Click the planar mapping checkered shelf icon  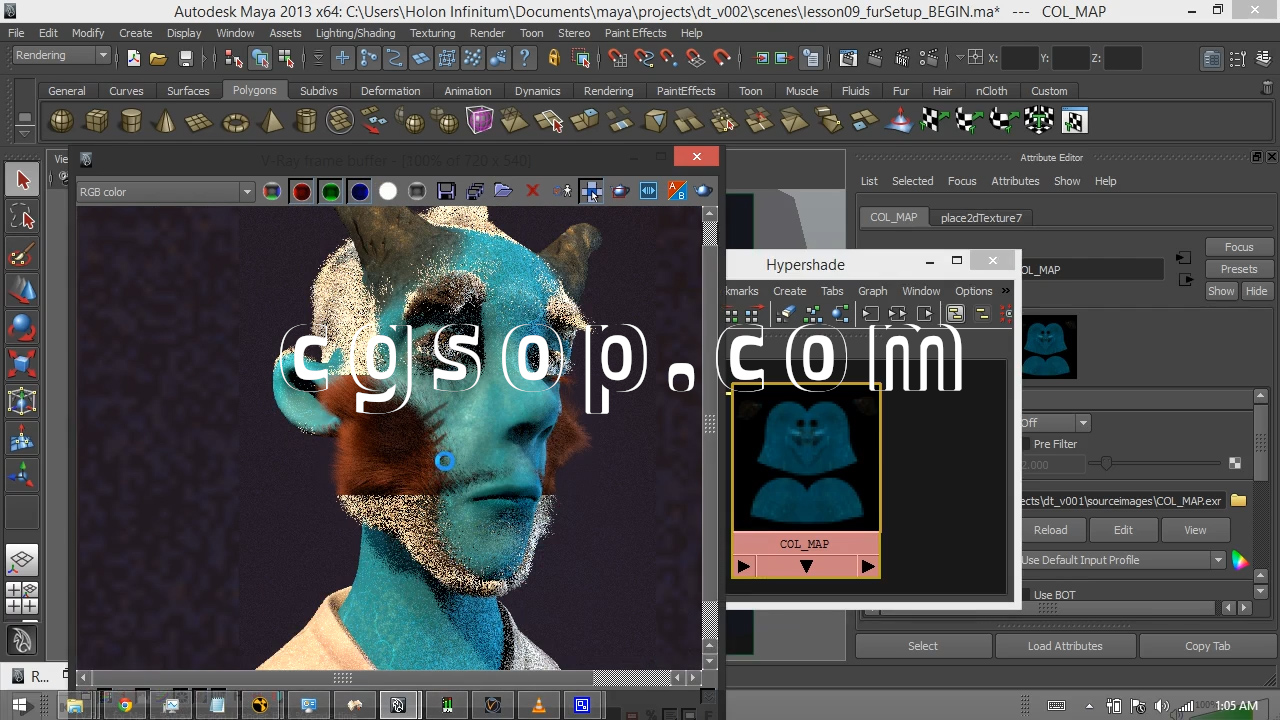tap(934, 122)
